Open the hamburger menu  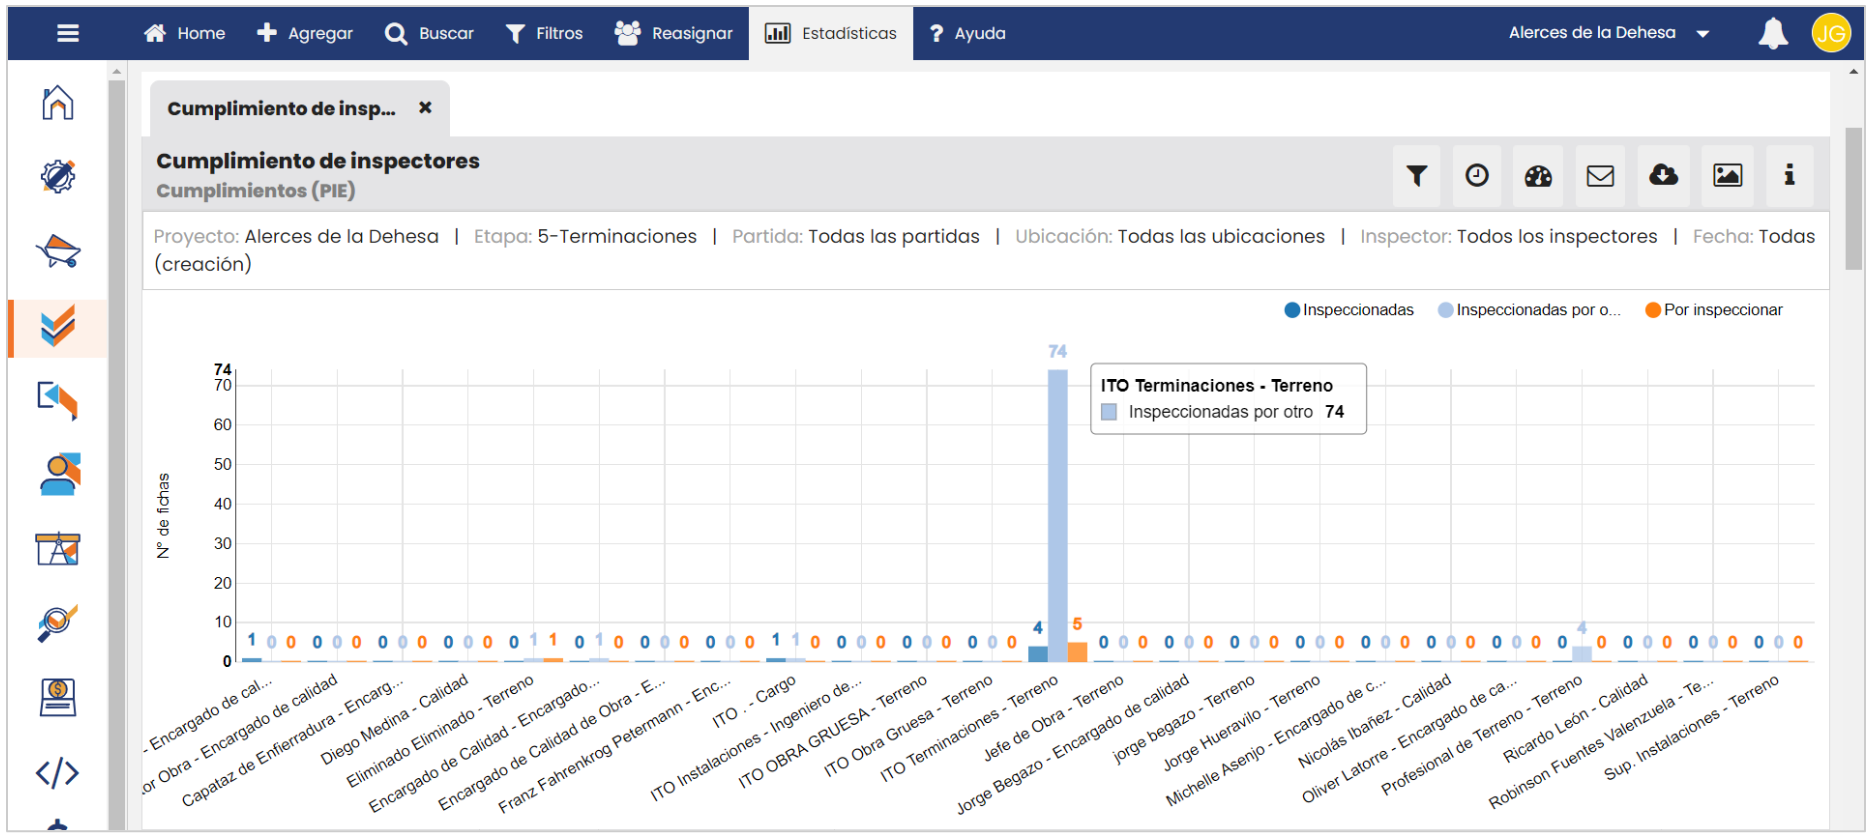[68, 34]
